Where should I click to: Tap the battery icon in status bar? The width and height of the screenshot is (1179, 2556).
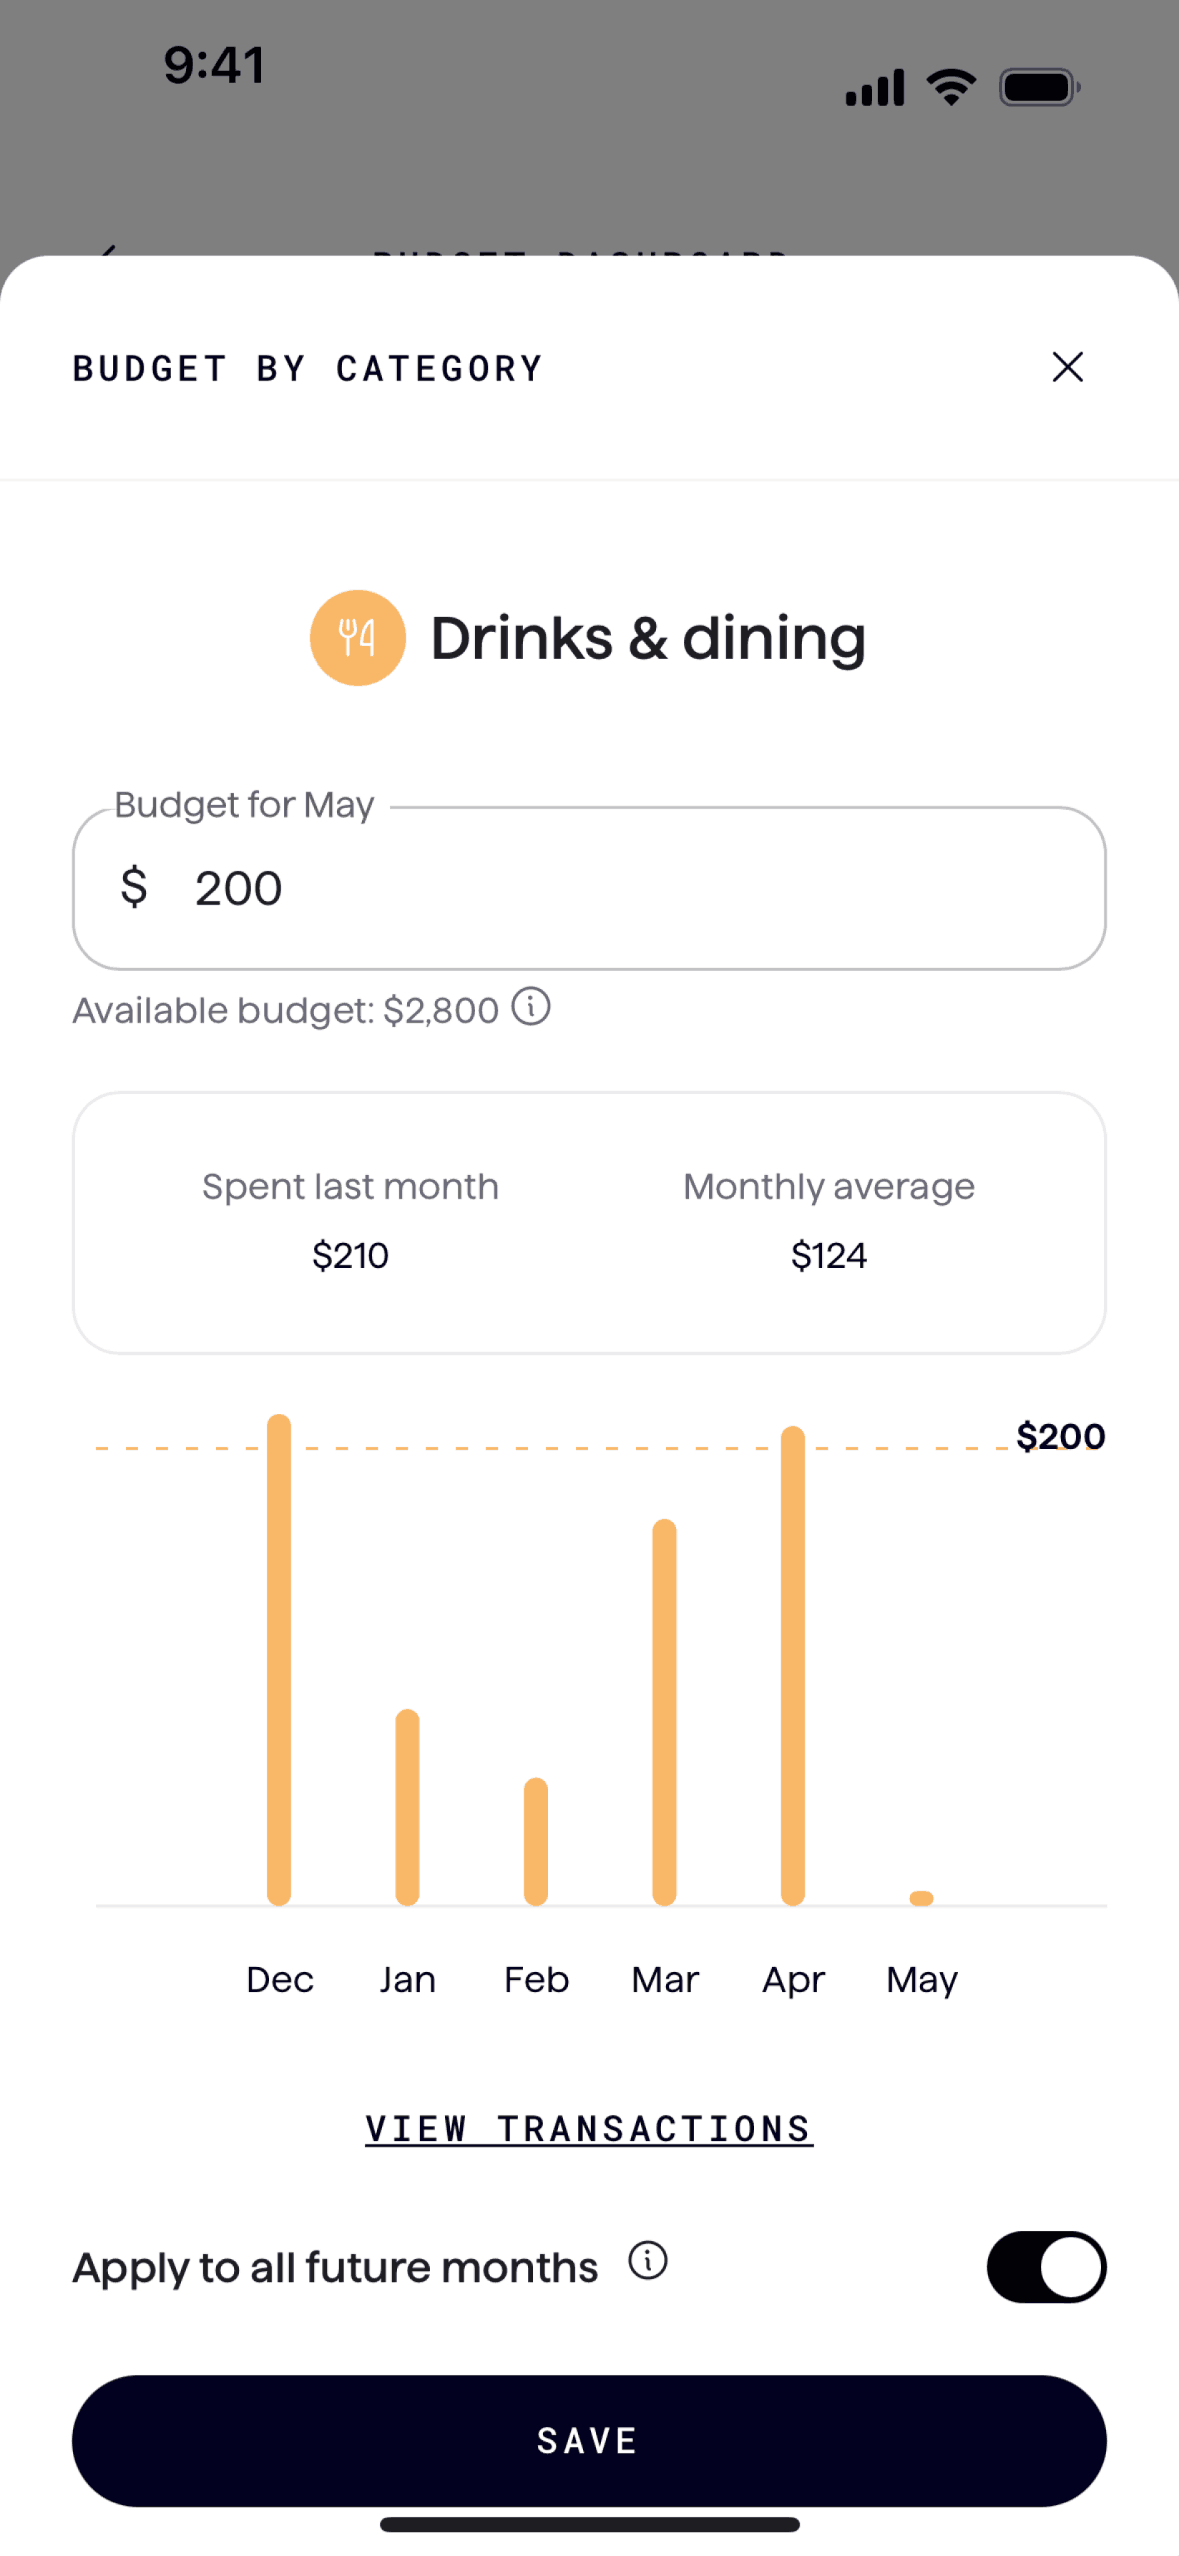[x=1039, y=87]
